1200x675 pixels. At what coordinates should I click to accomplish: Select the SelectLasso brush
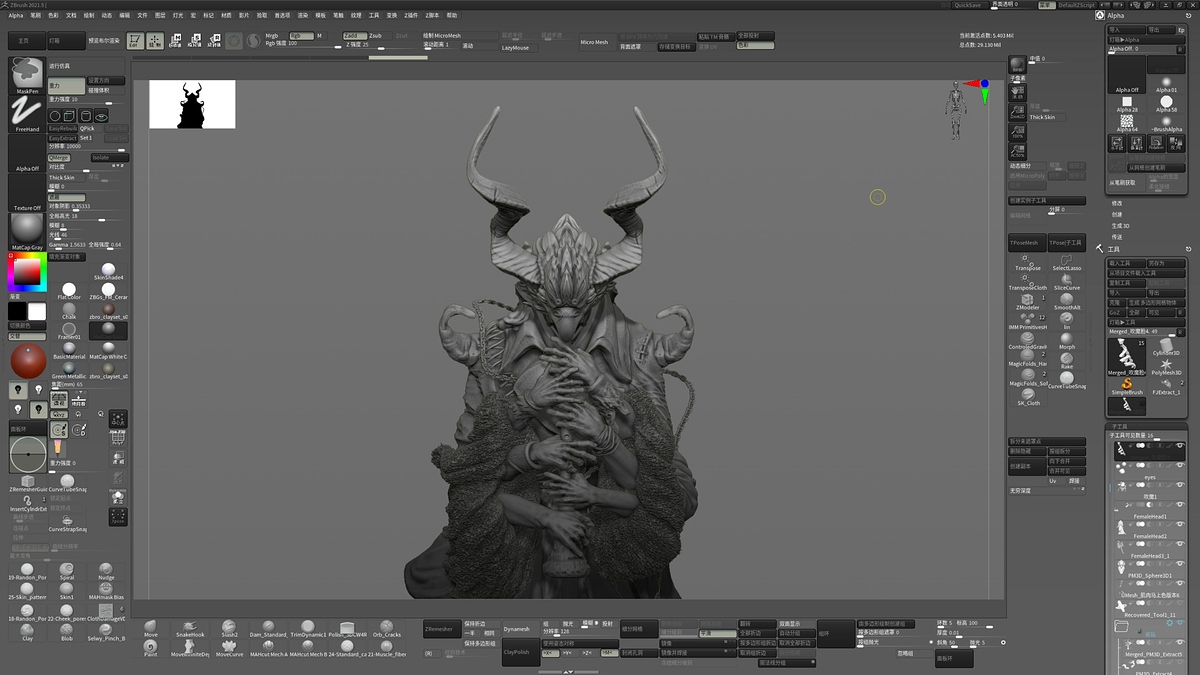1067,262
